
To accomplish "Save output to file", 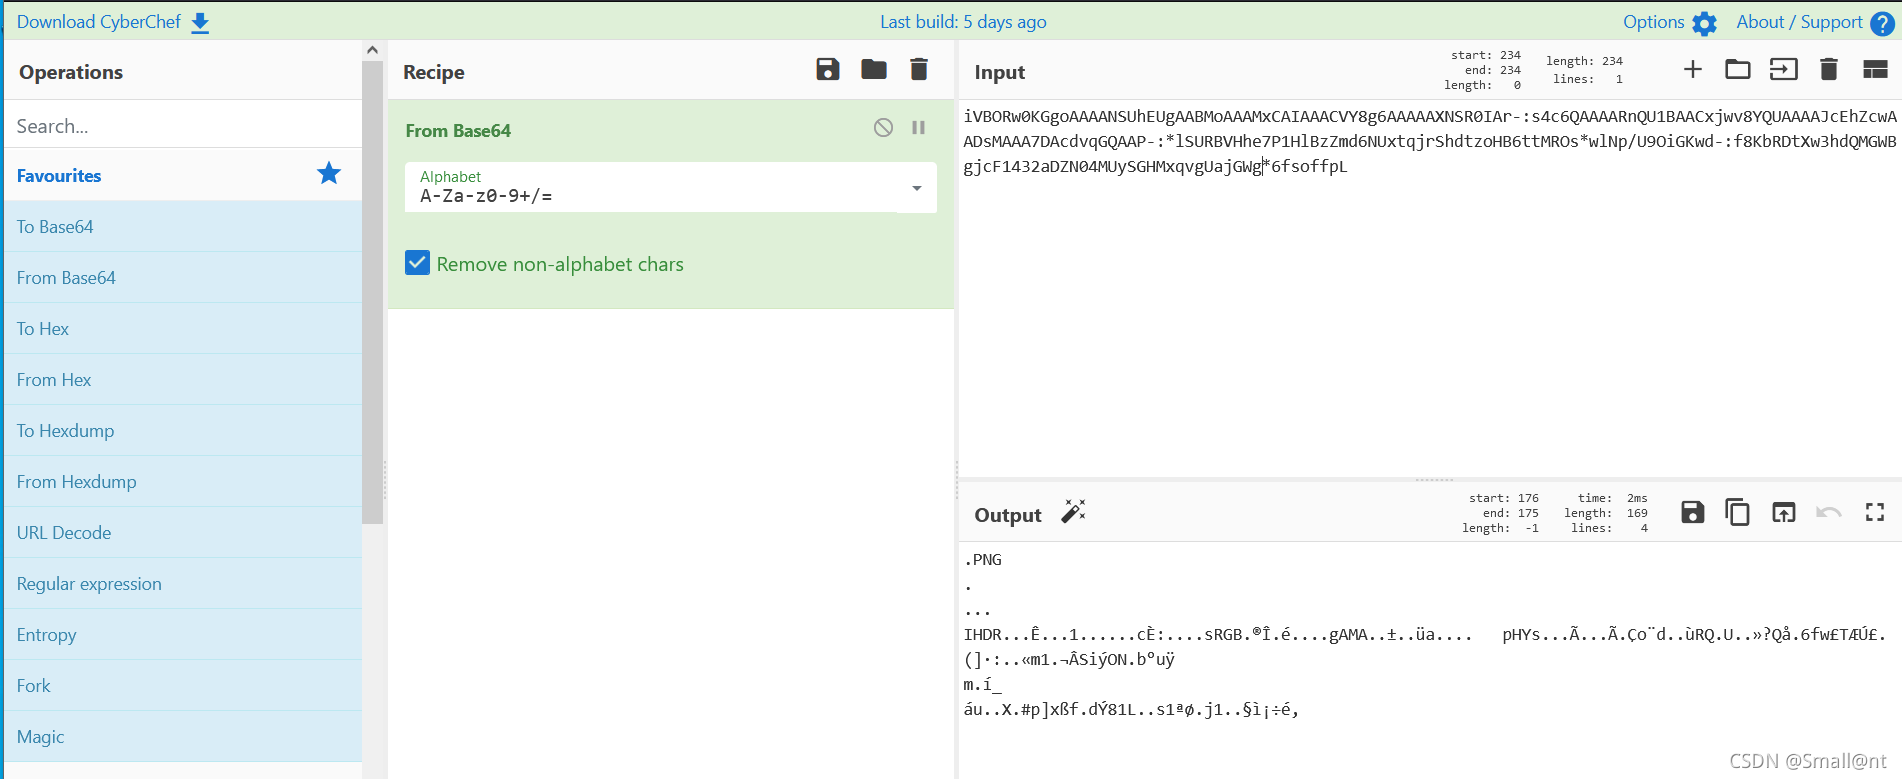I will 1692,513.
